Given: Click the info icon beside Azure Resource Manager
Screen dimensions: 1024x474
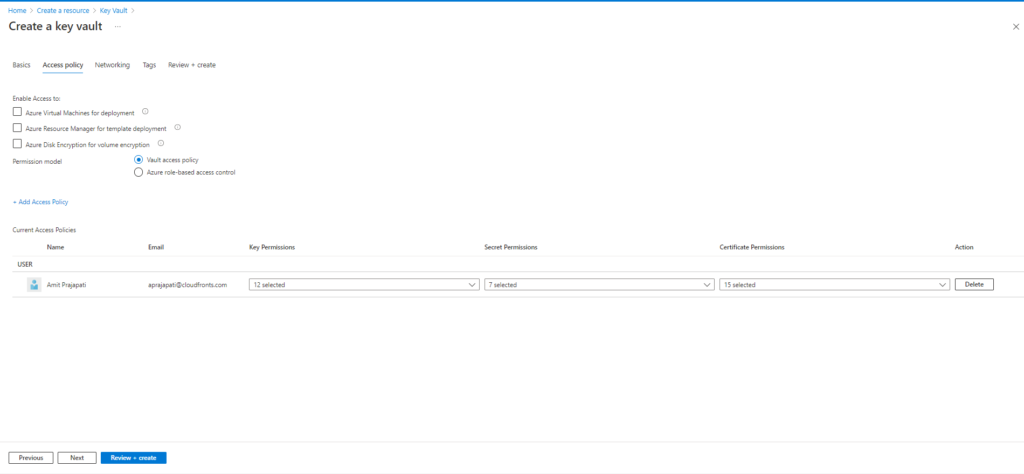Looking at the screenshot, I should click(x=177, y=127).
